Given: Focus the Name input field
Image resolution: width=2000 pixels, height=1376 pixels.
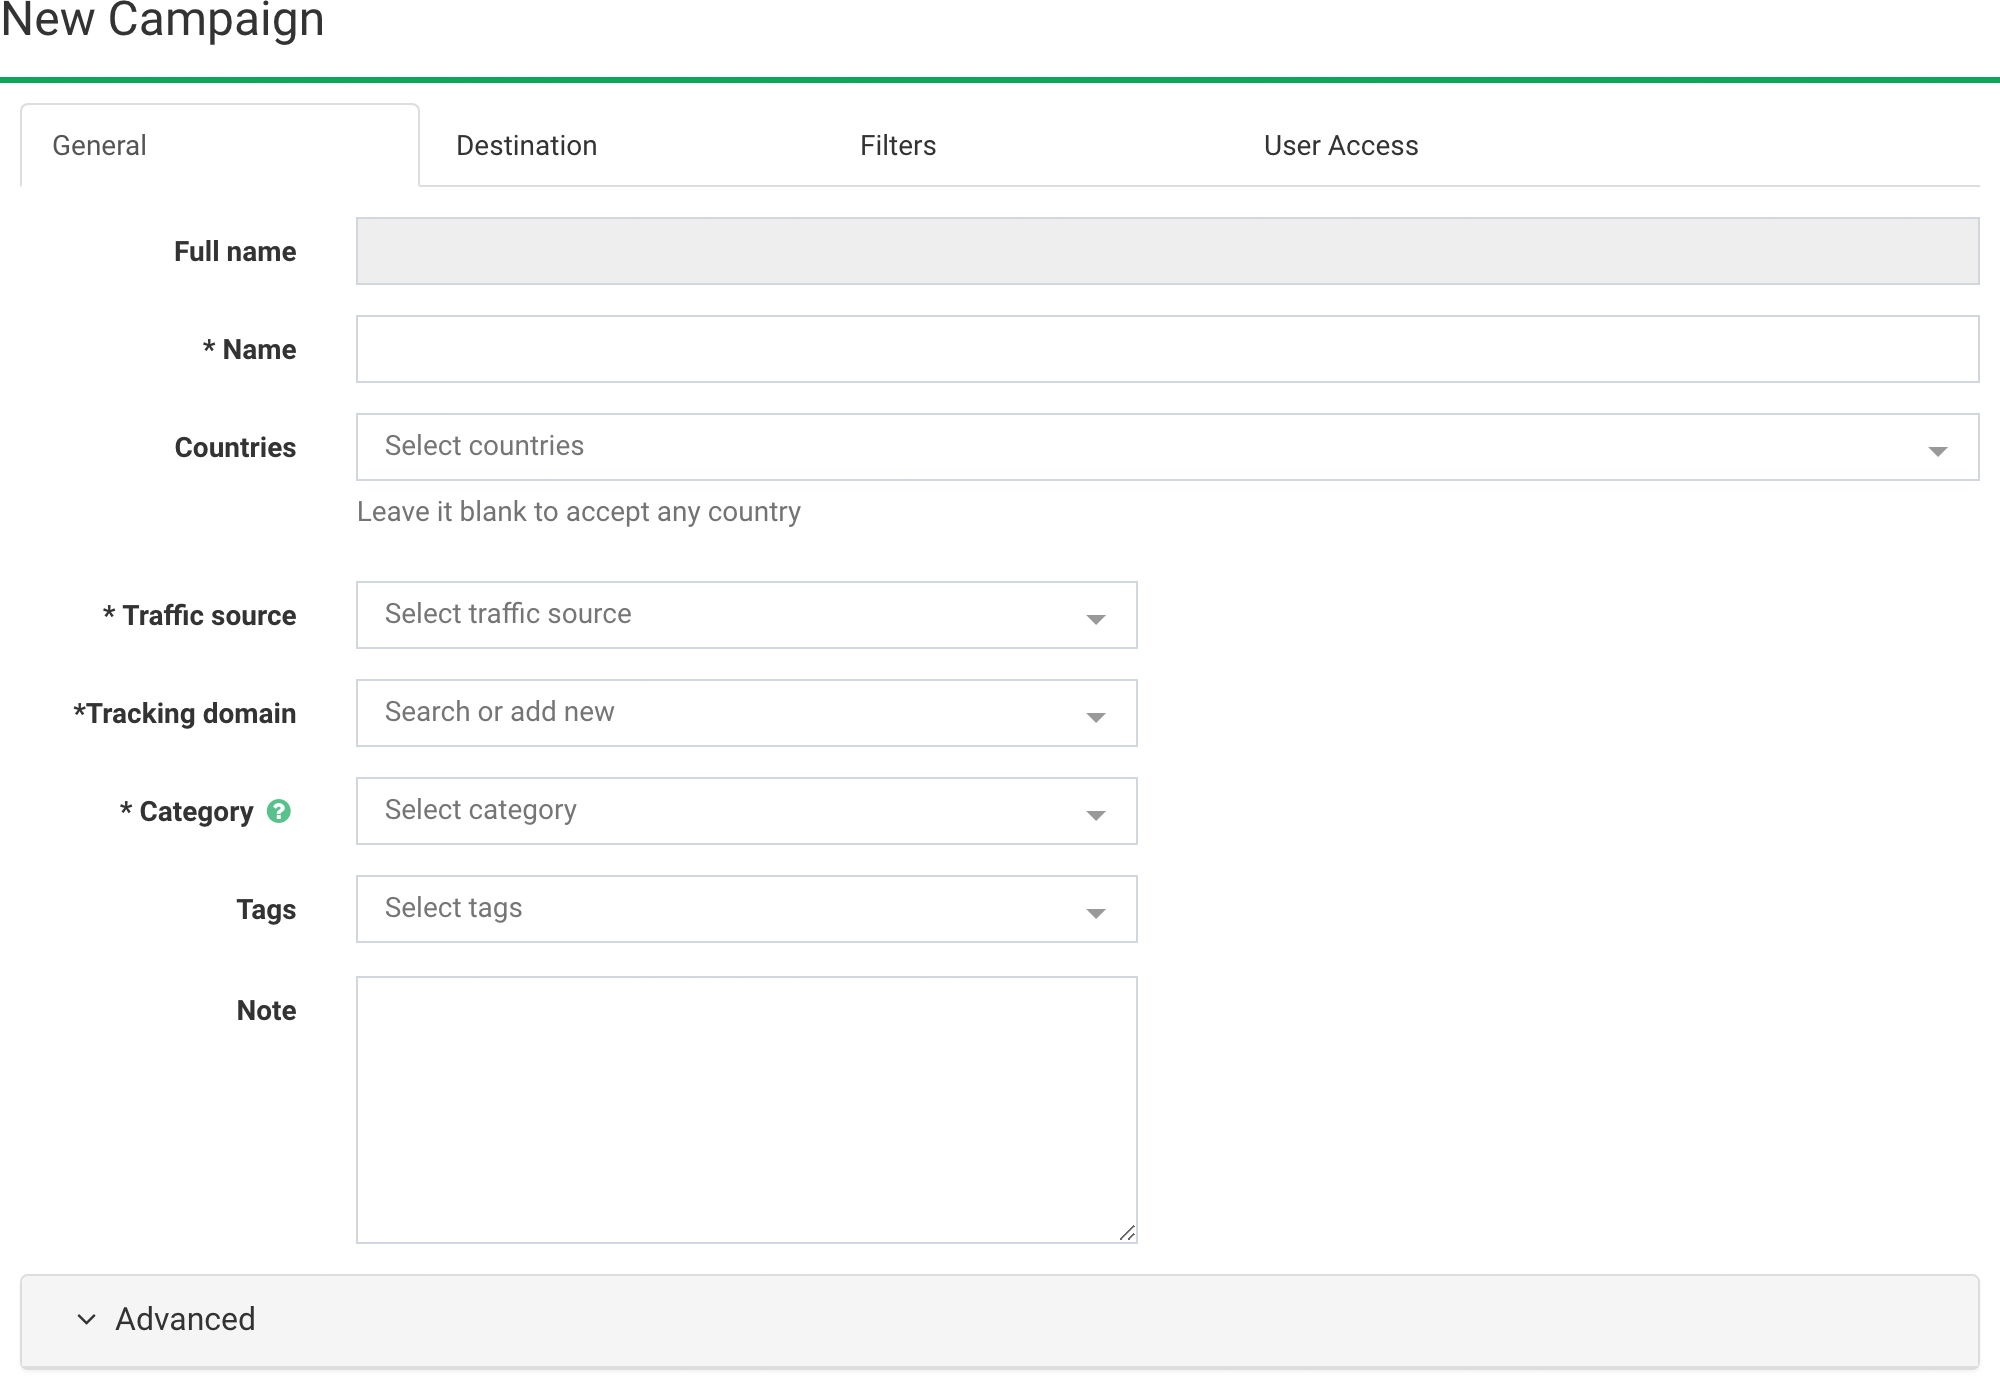Looking at the screenshot, I should tap(1167, 349).
